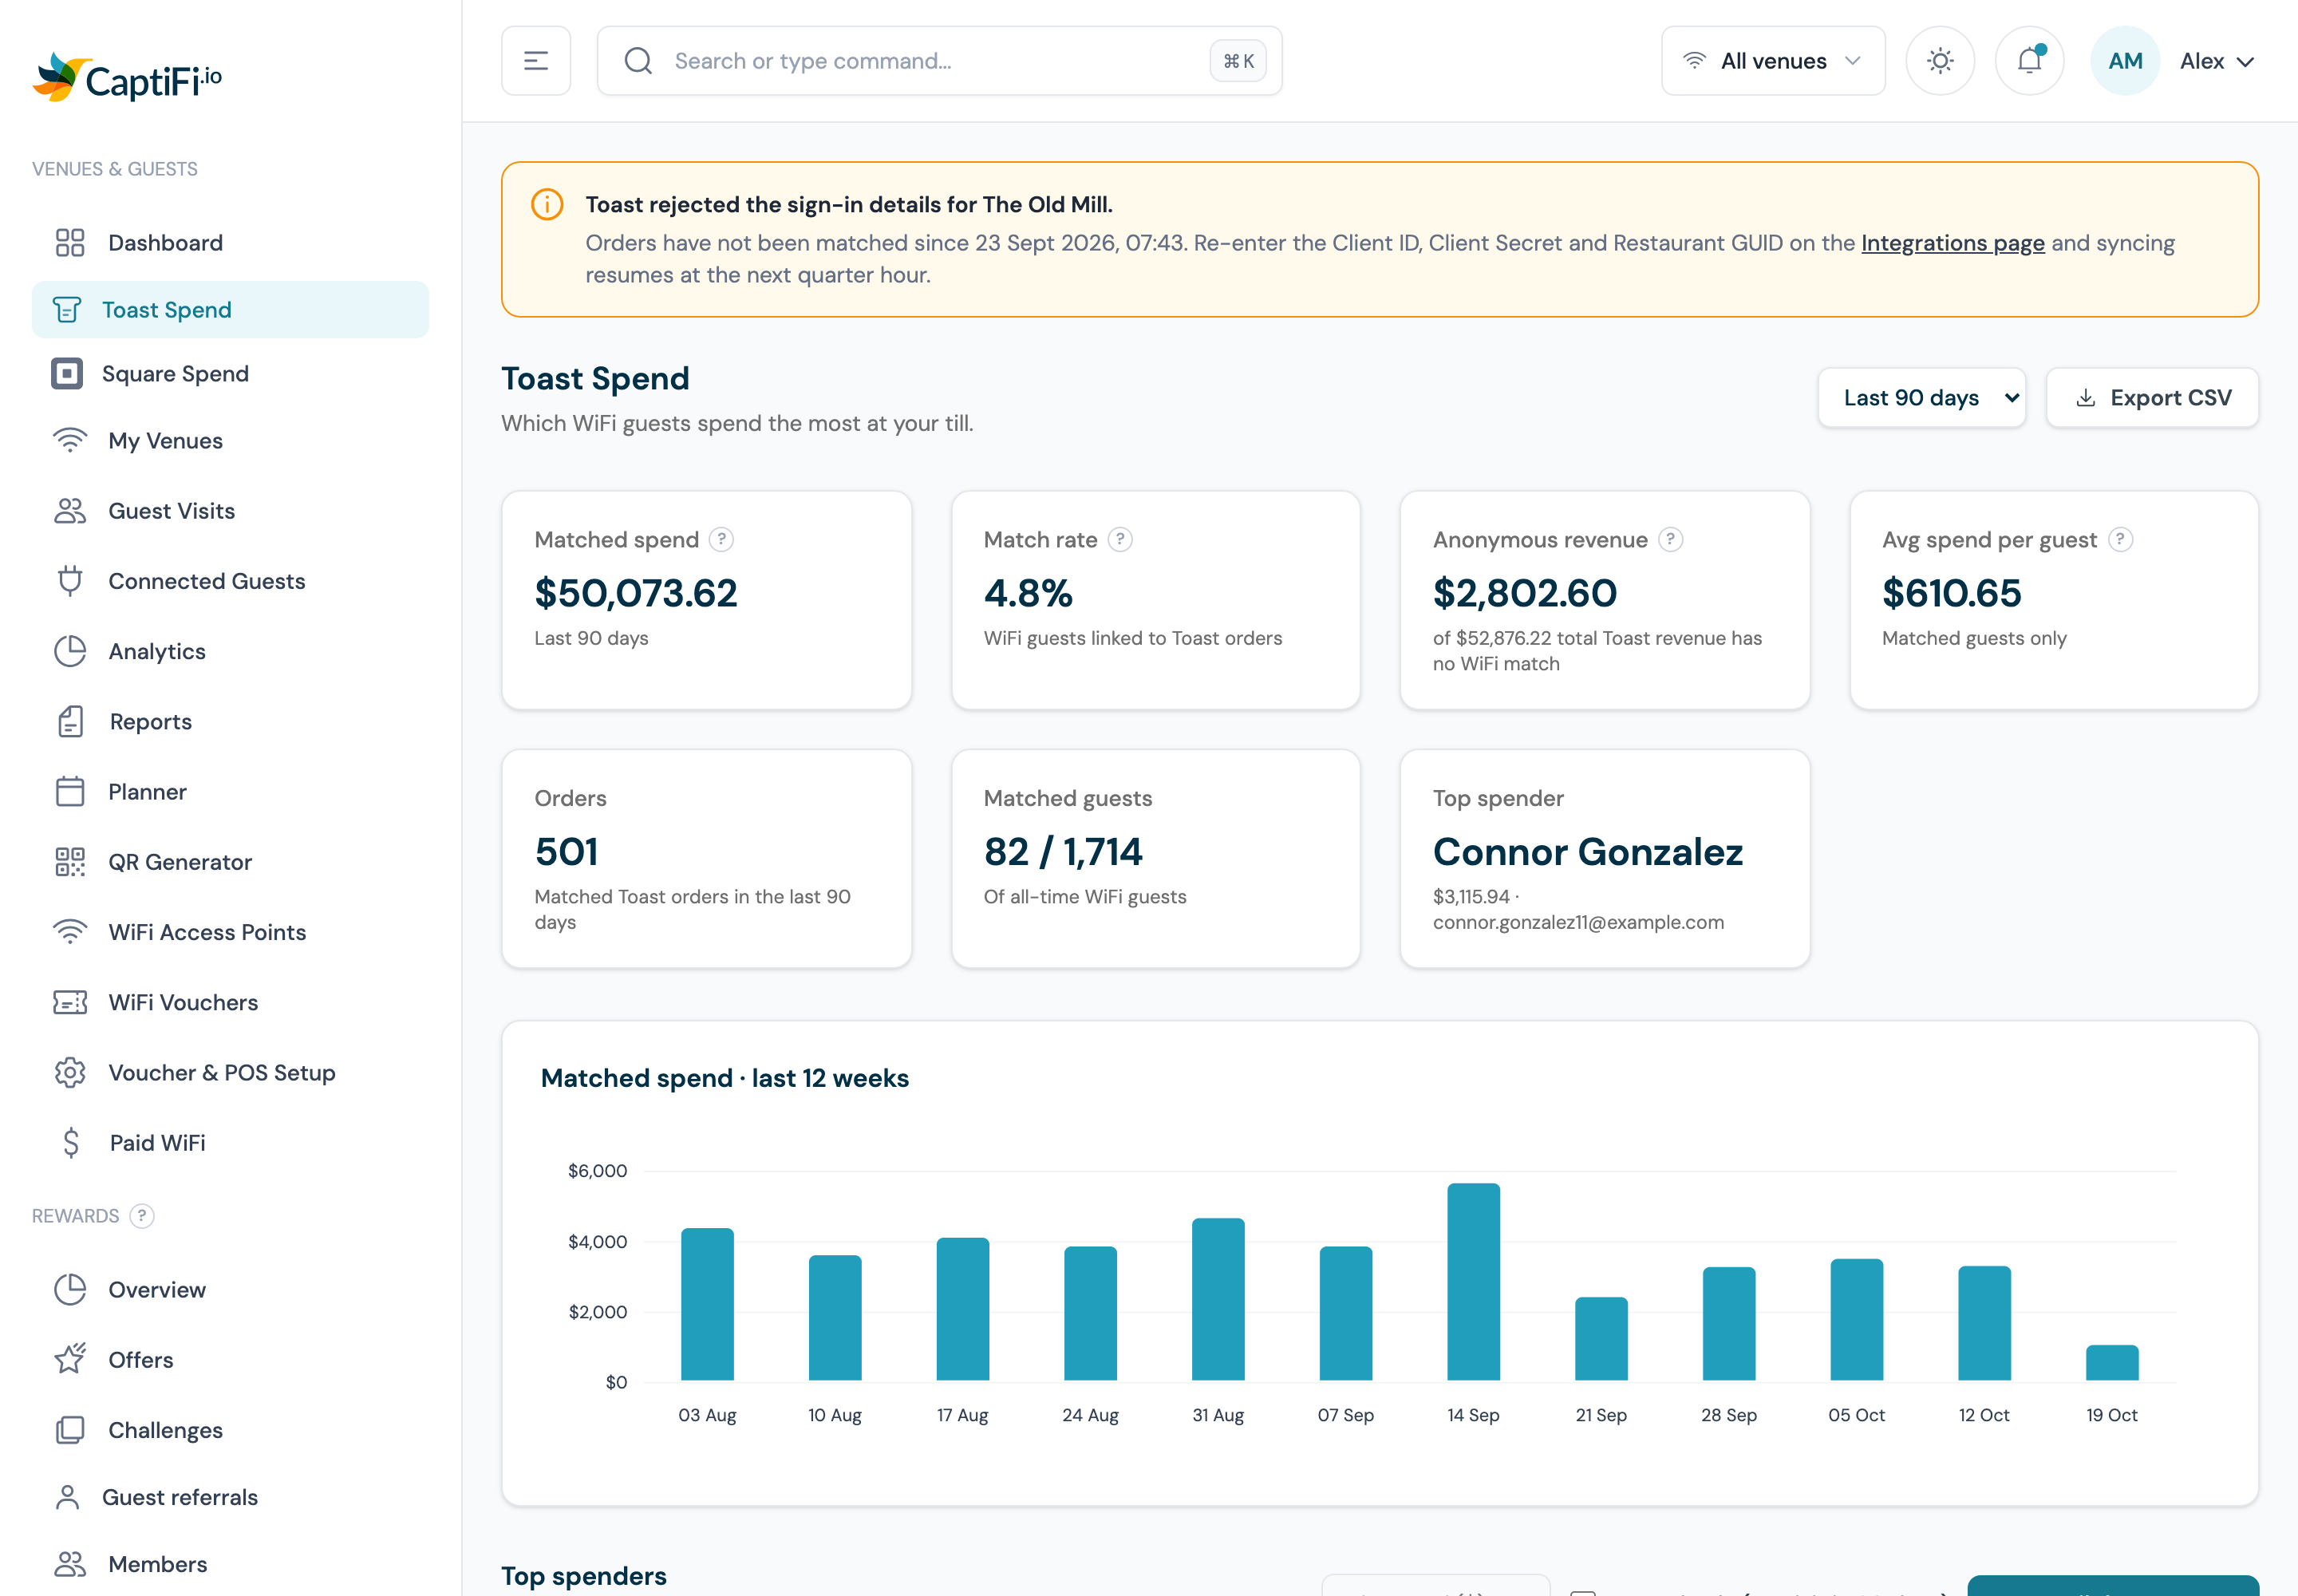The image size is (2298, 1596).
Task: Click the sidebar collapse hamburger icon
Action: tap(536, 61)
